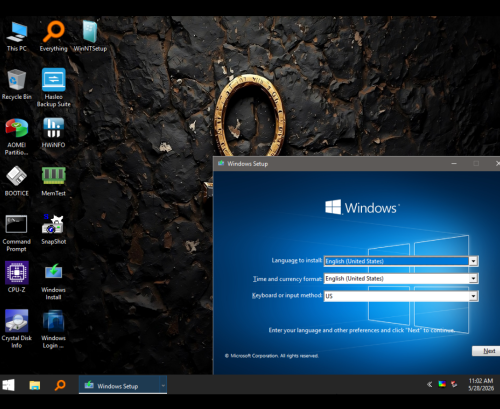This screenshot has width=500, height=409.
Task: Open Hasleo Backup Suite icon
Action: pos(53,87)
